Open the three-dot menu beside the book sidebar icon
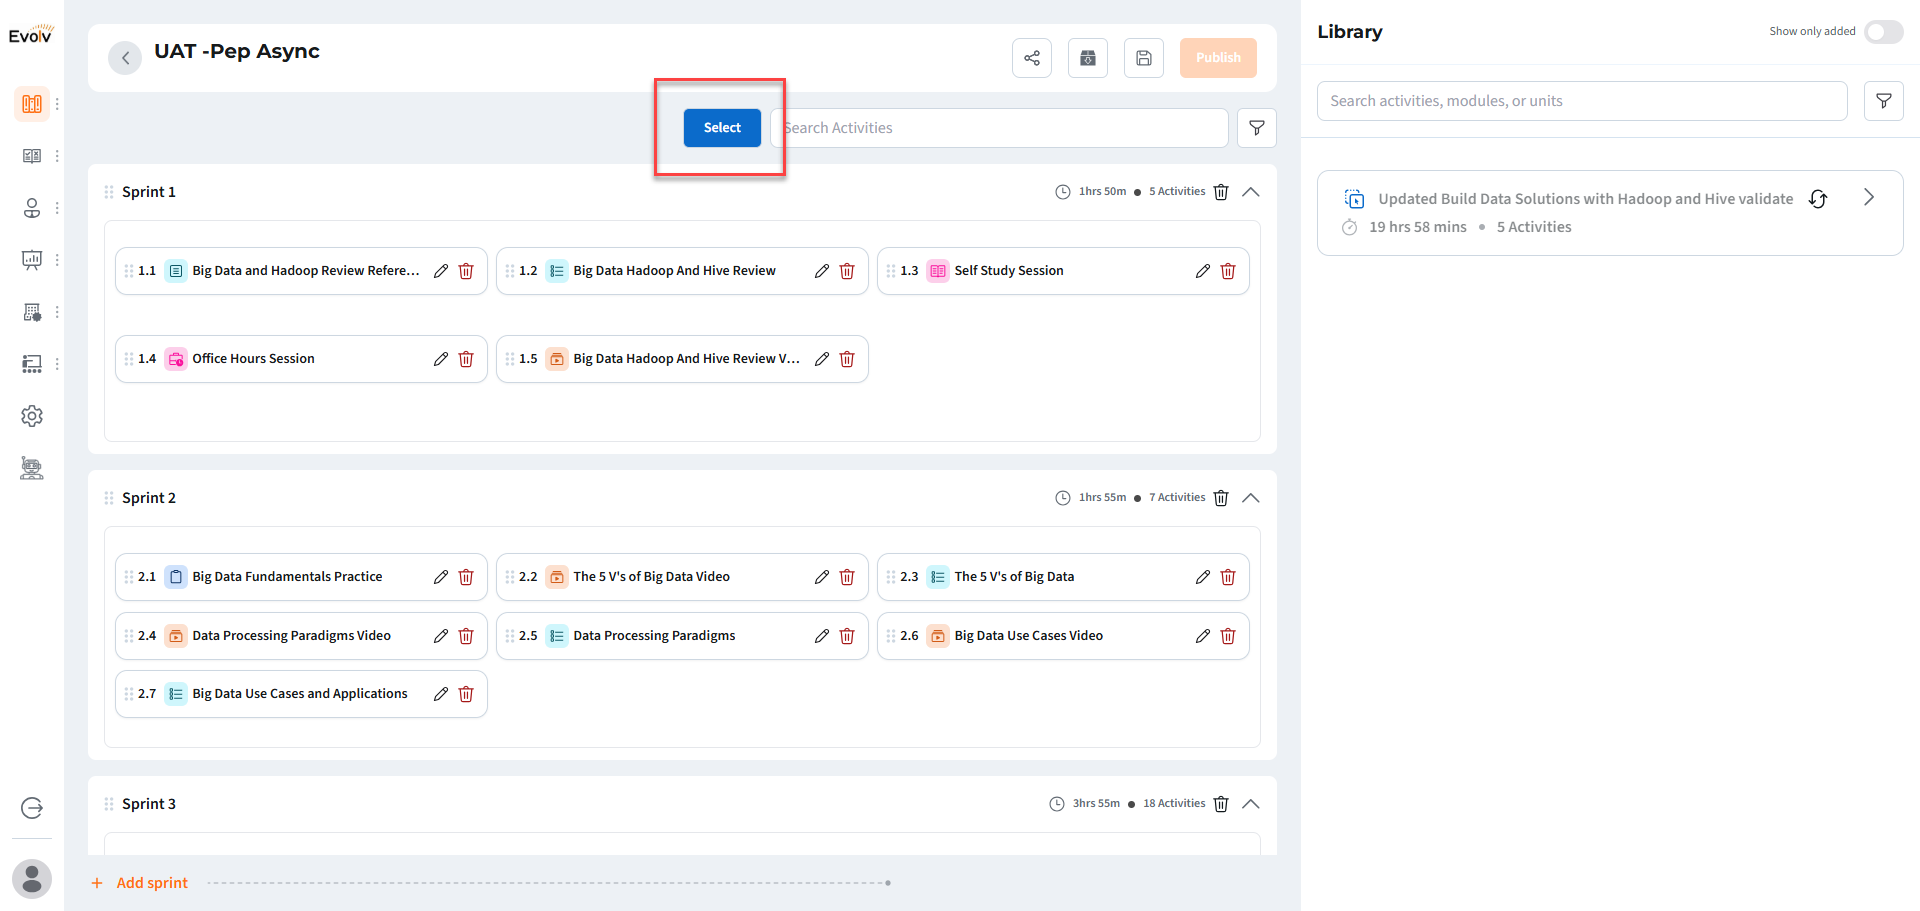Image resolution: width=1920 pixels, height=911 pixels. (57, 156)
